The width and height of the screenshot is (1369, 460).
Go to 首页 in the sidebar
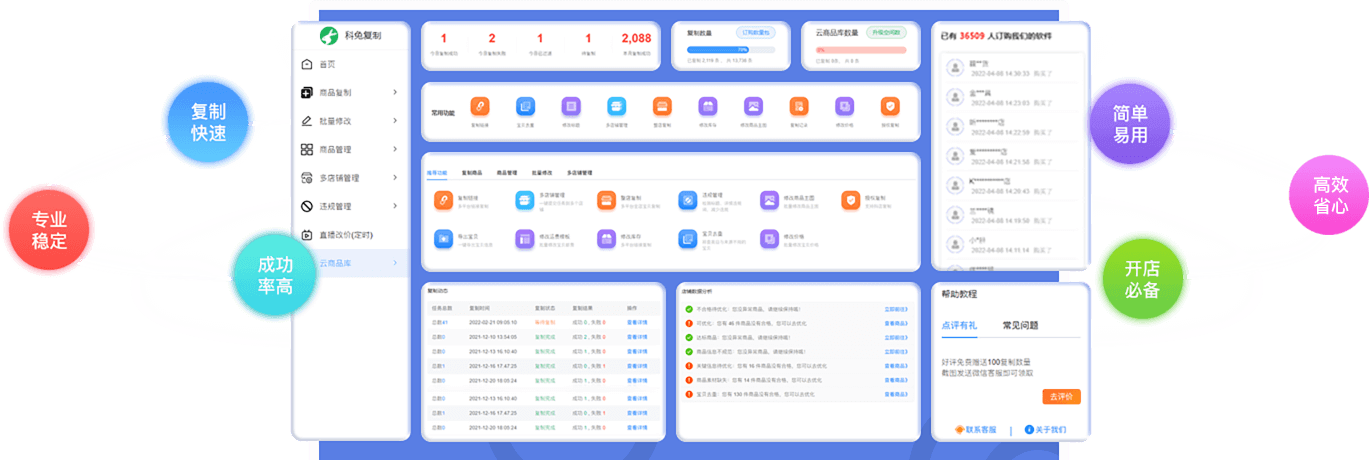pyautogui.click(x=327, y=65)
